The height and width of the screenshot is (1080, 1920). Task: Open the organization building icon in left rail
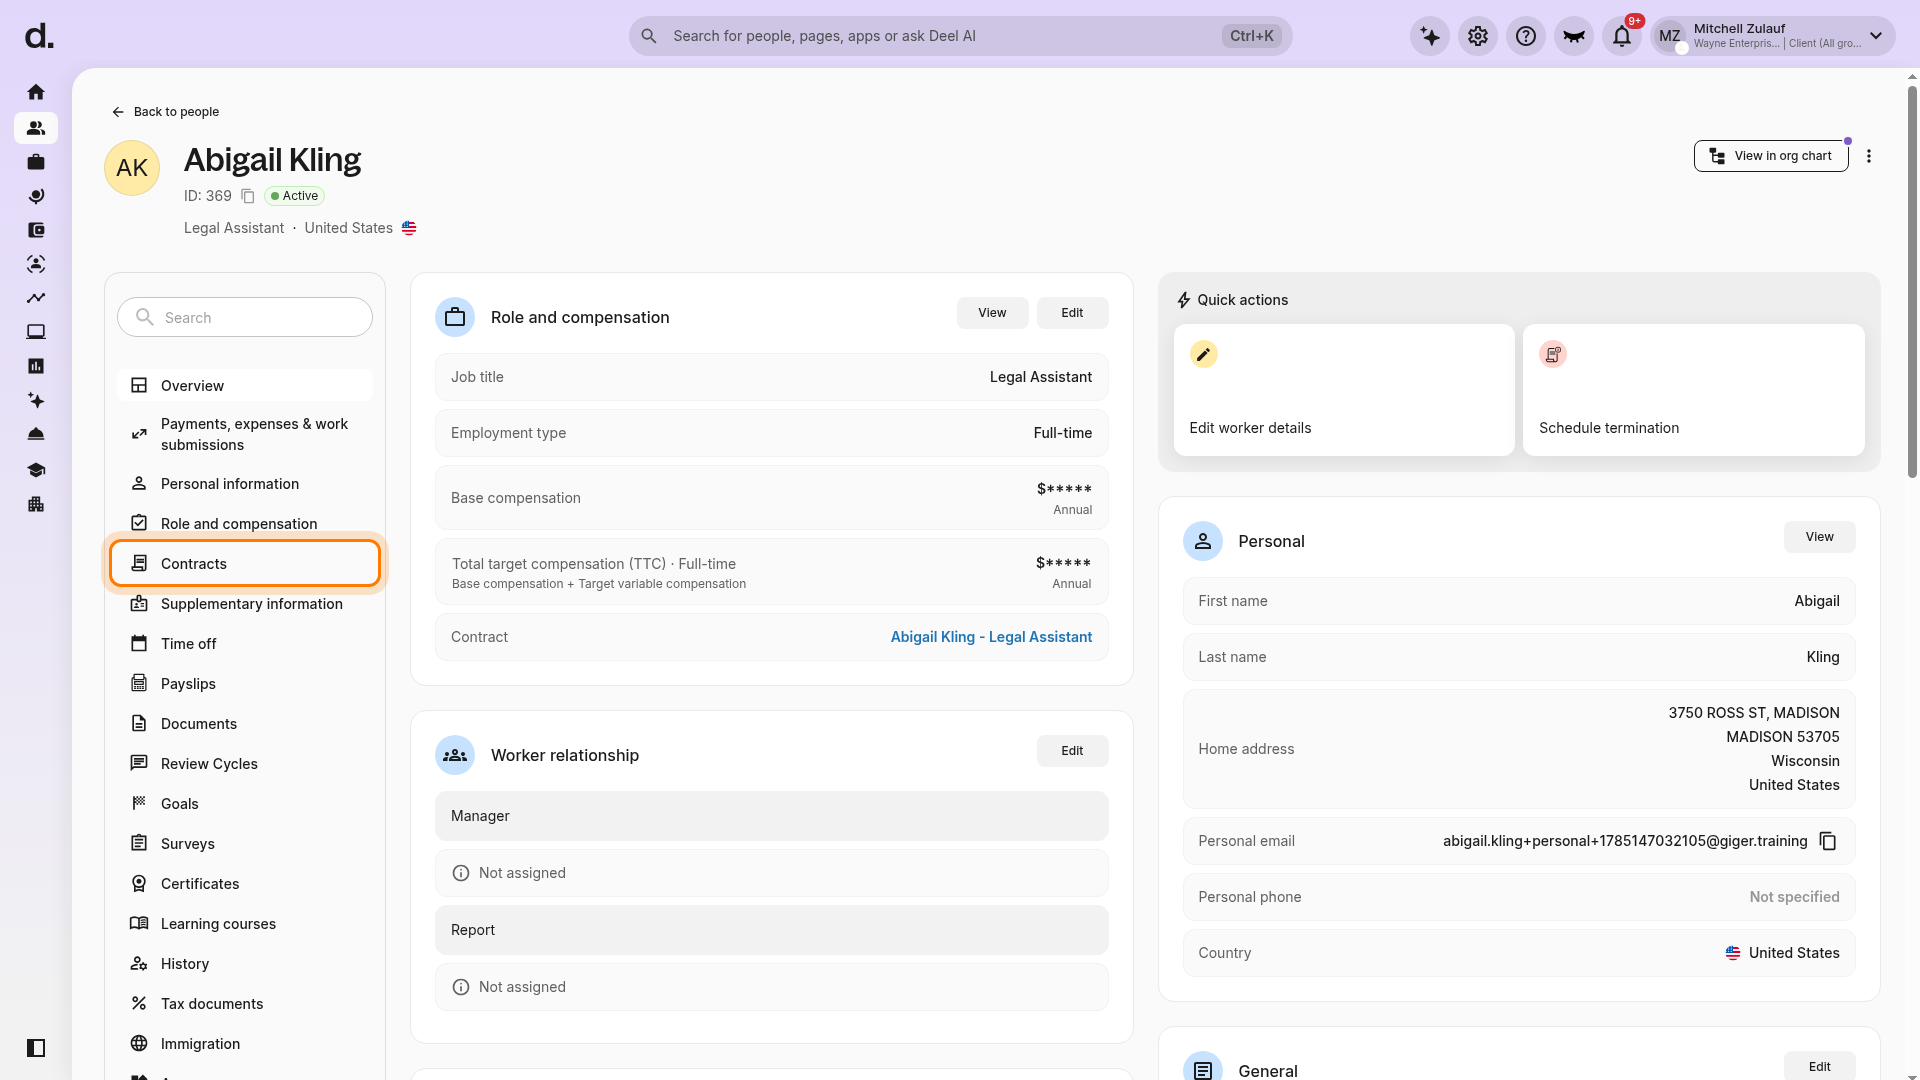[36, 504]
